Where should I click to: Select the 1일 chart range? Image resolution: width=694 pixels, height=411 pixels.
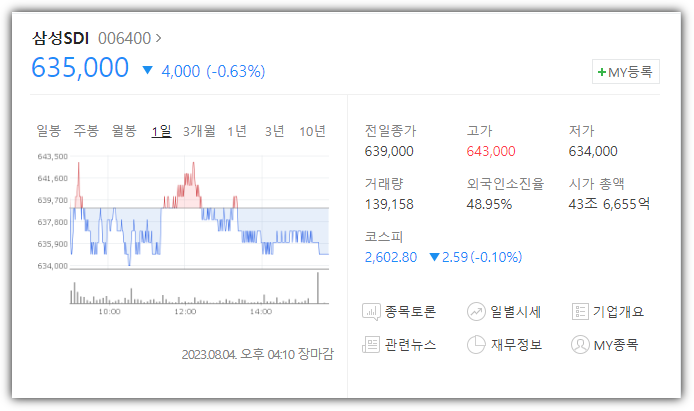(x=161, y=131)
